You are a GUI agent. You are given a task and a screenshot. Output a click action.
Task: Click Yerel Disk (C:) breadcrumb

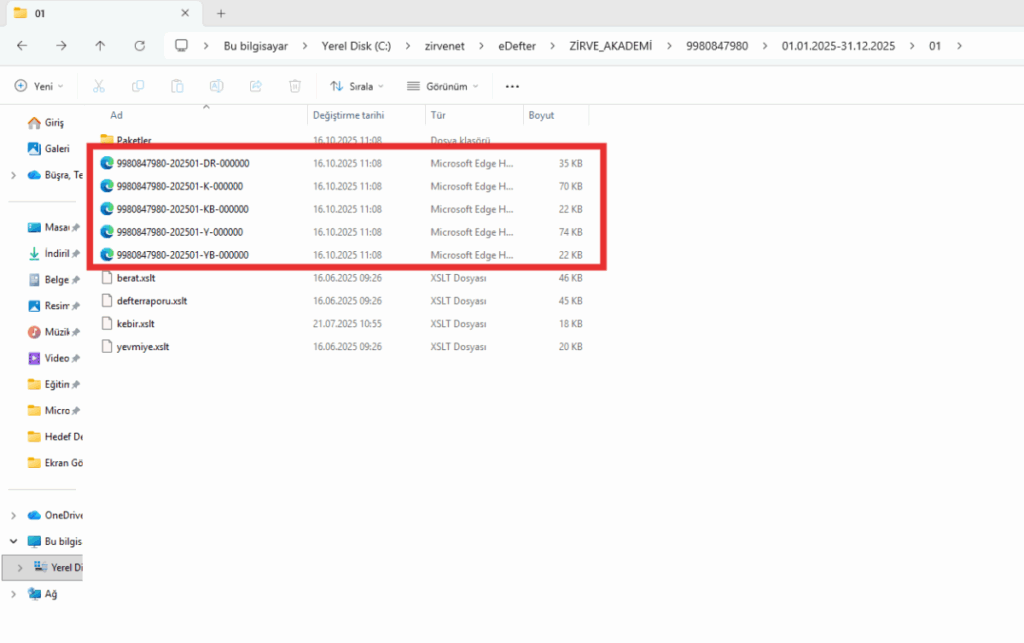(356, 46)
